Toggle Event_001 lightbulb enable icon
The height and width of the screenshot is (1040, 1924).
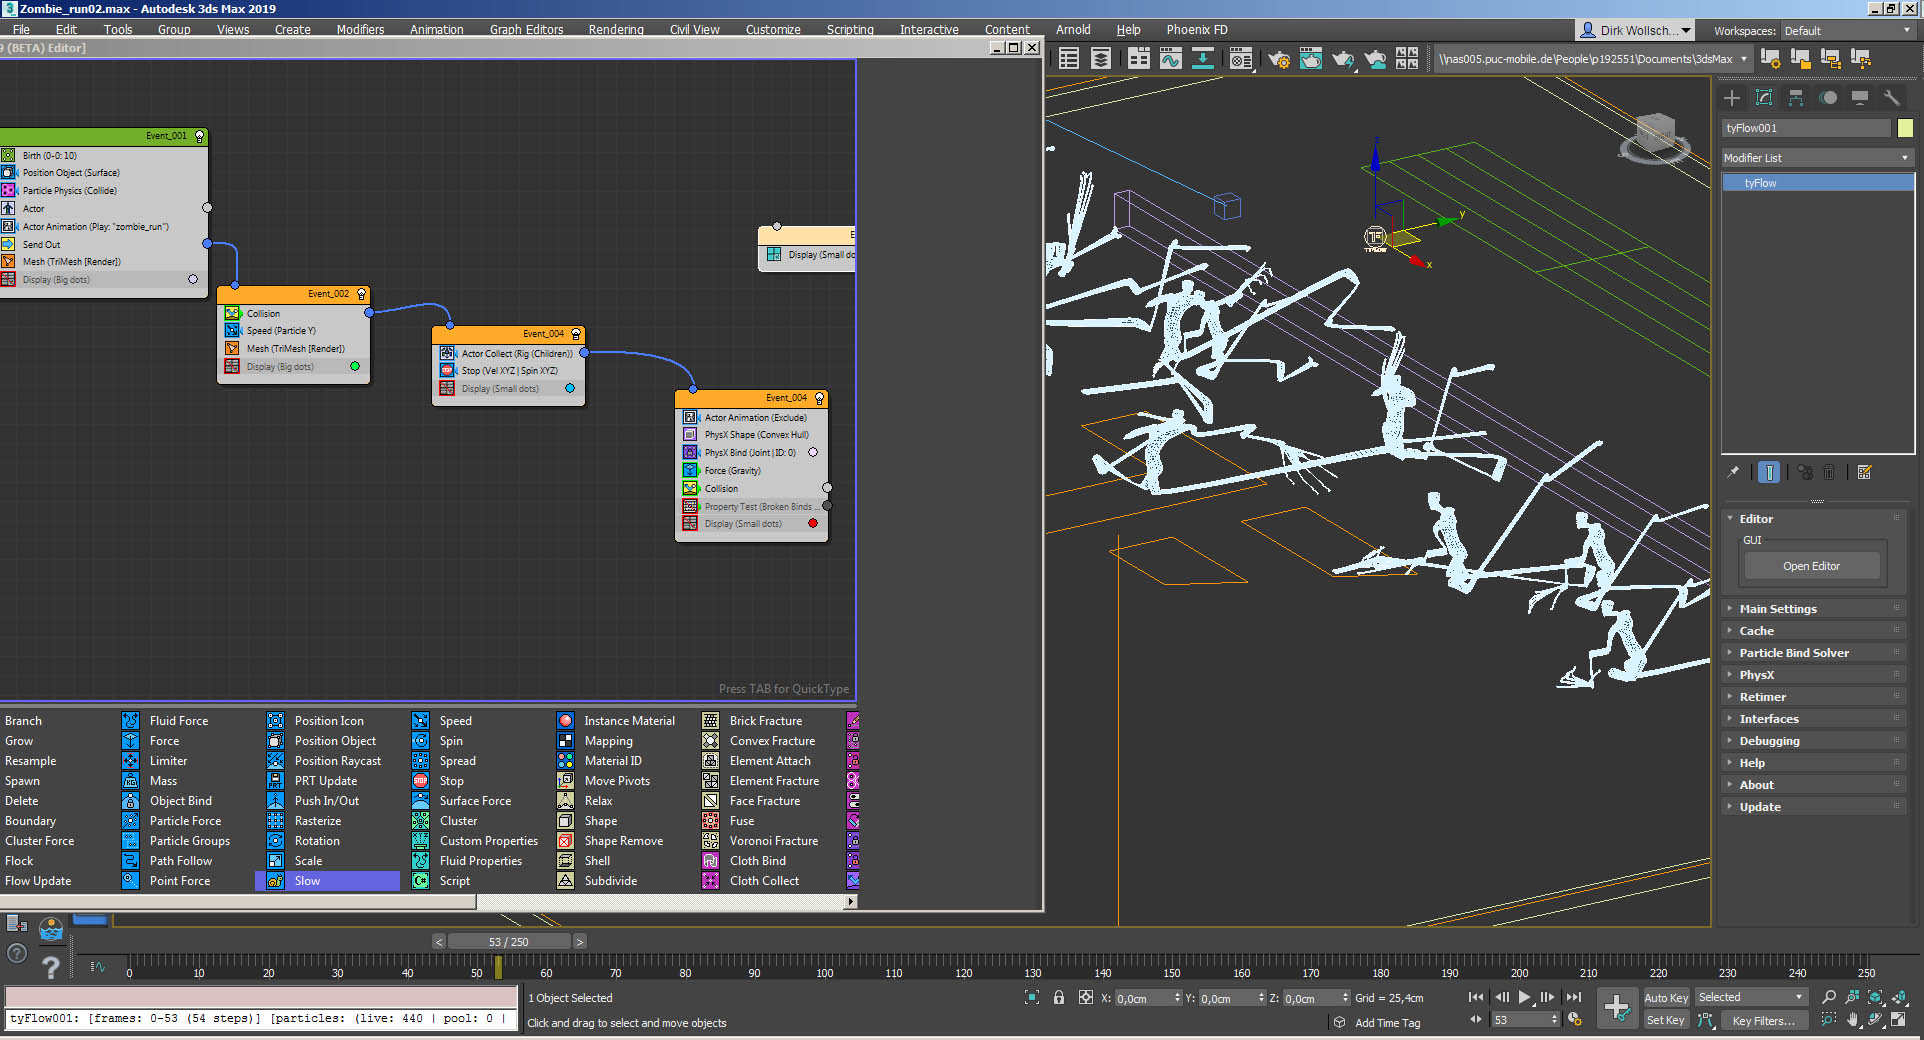pos(199,136)
